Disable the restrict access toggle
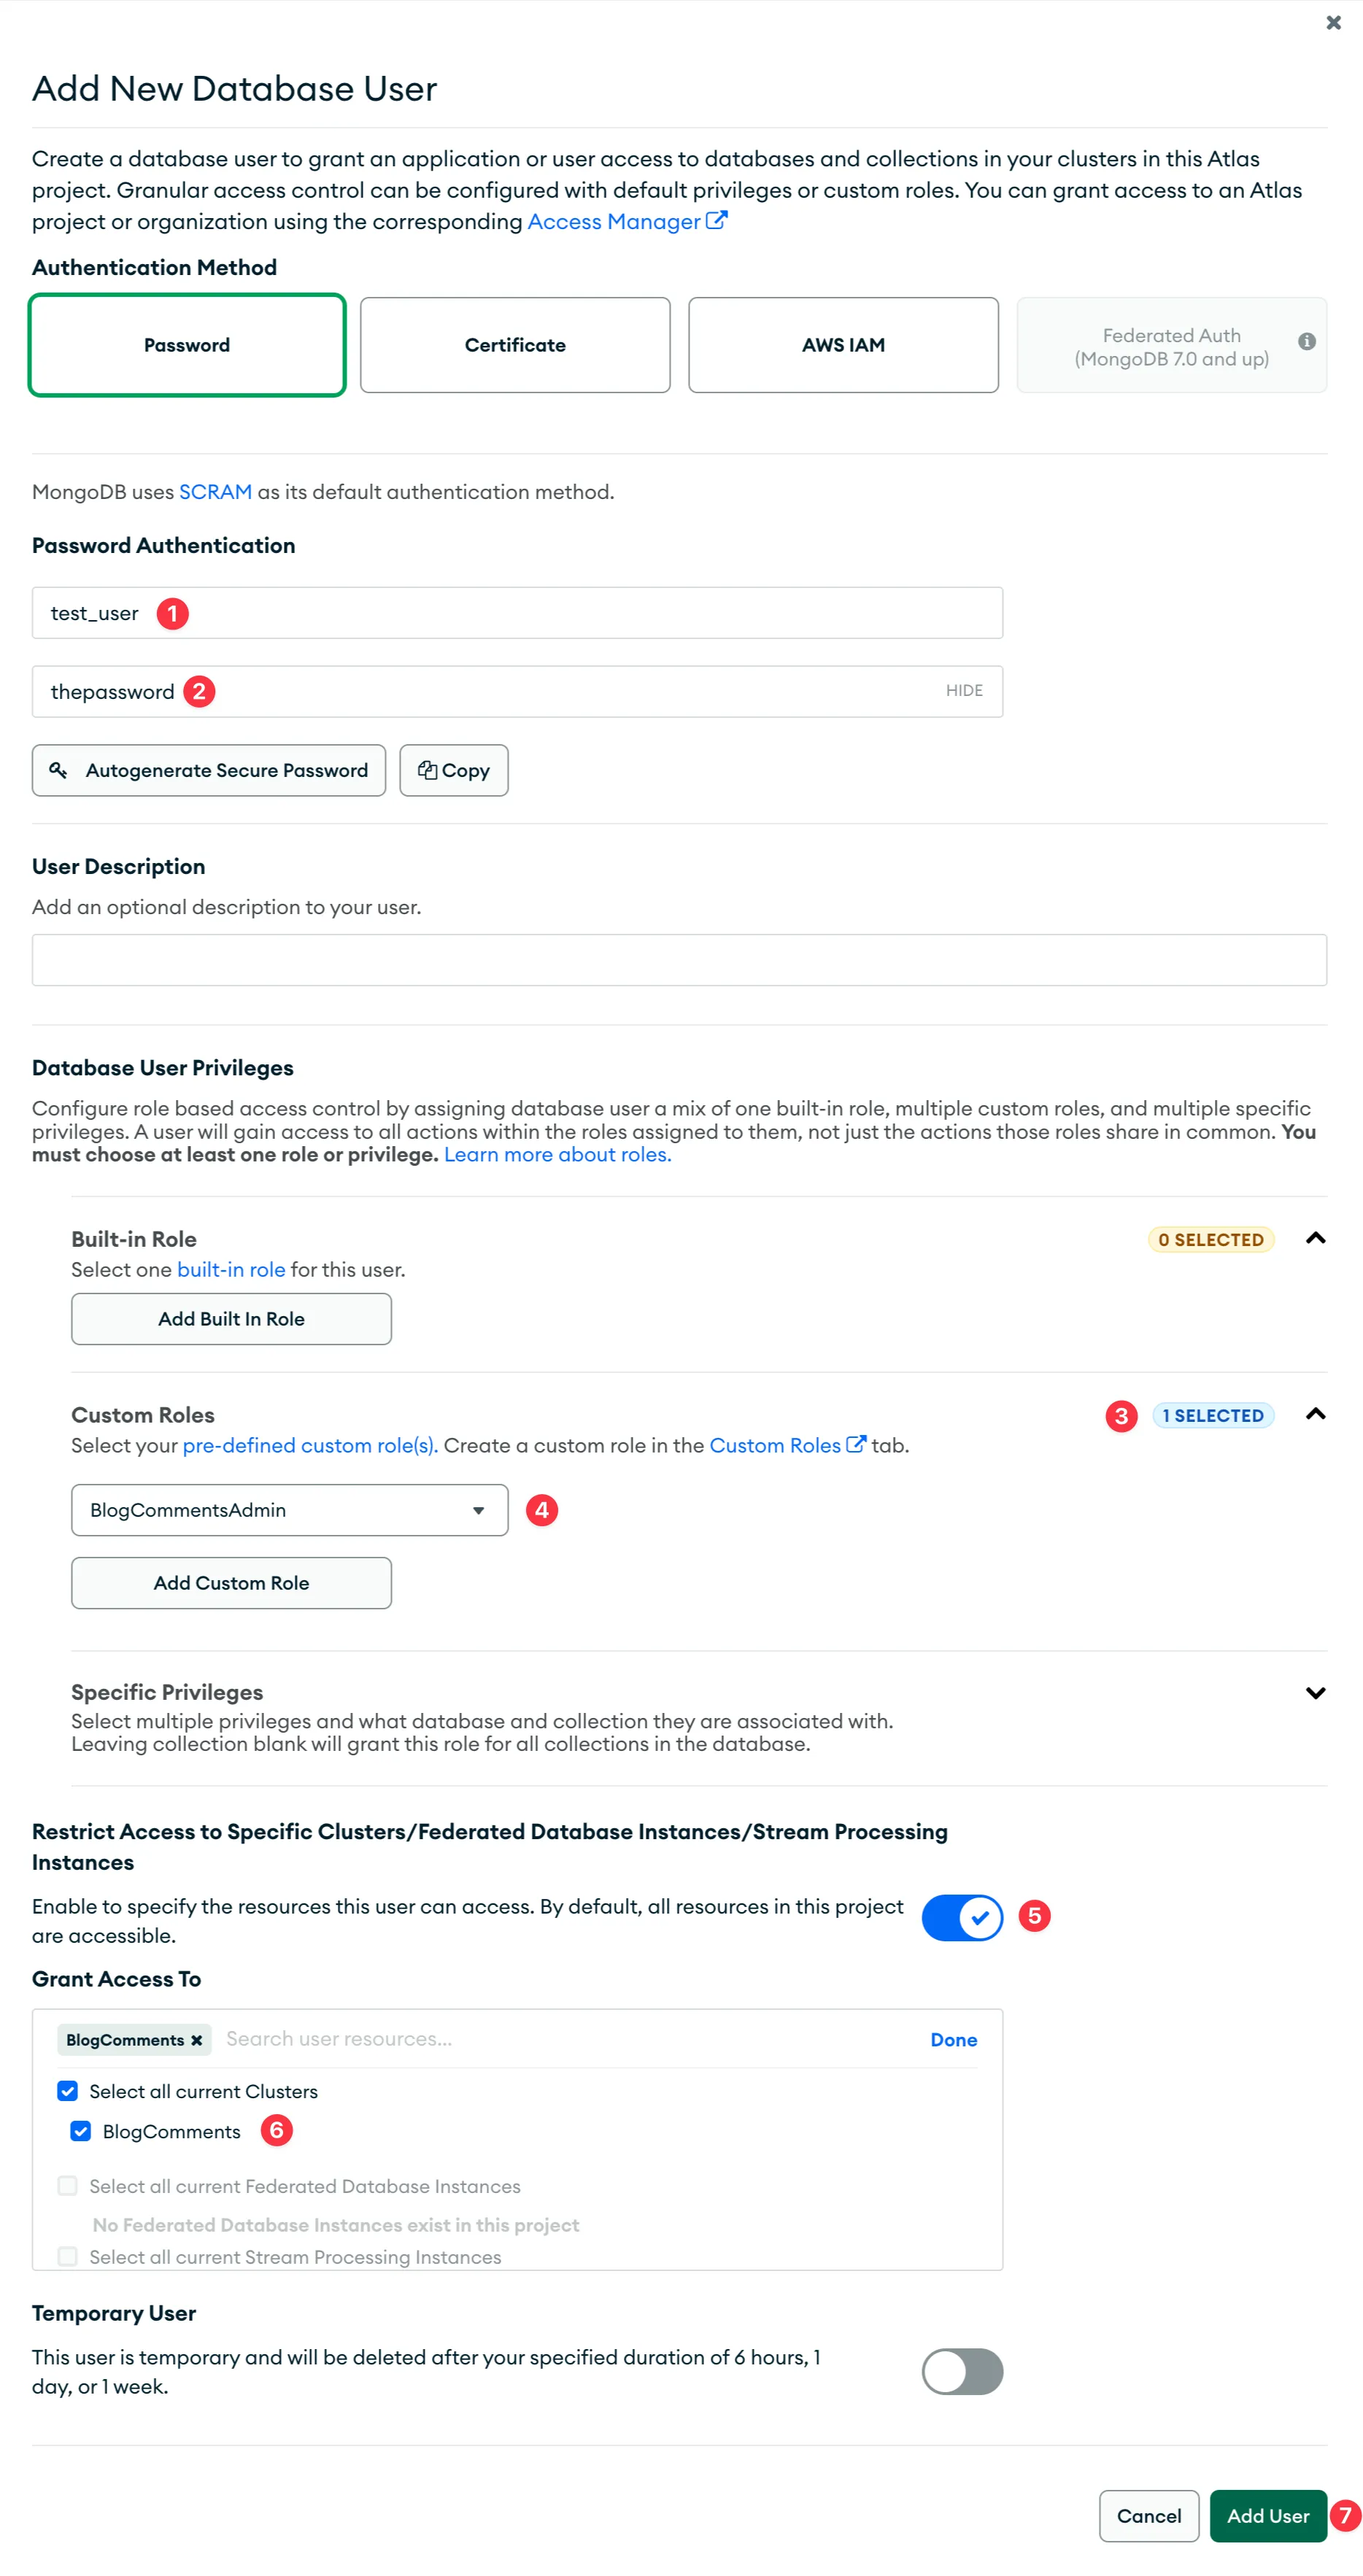Viewport: 1363px width, 2576px height. pyautogui.click(x=961, y=1917)
